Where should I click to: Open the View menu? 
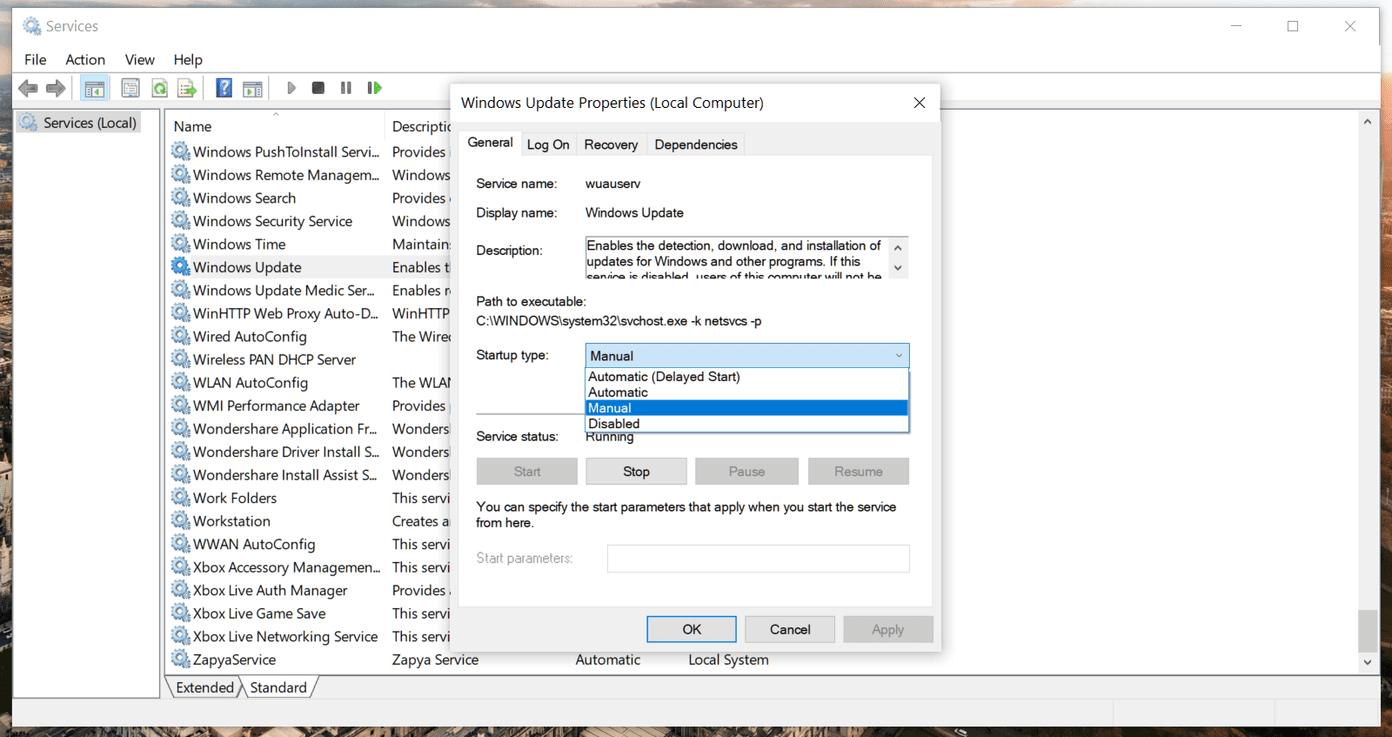[x=140, y=60]
